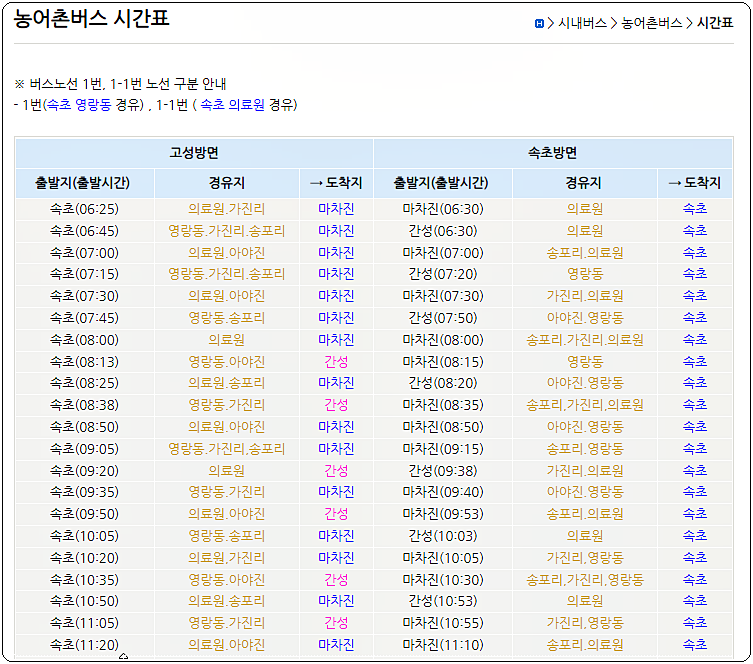Click the 농어촌버스 시간표 page title

pos(91,18)
